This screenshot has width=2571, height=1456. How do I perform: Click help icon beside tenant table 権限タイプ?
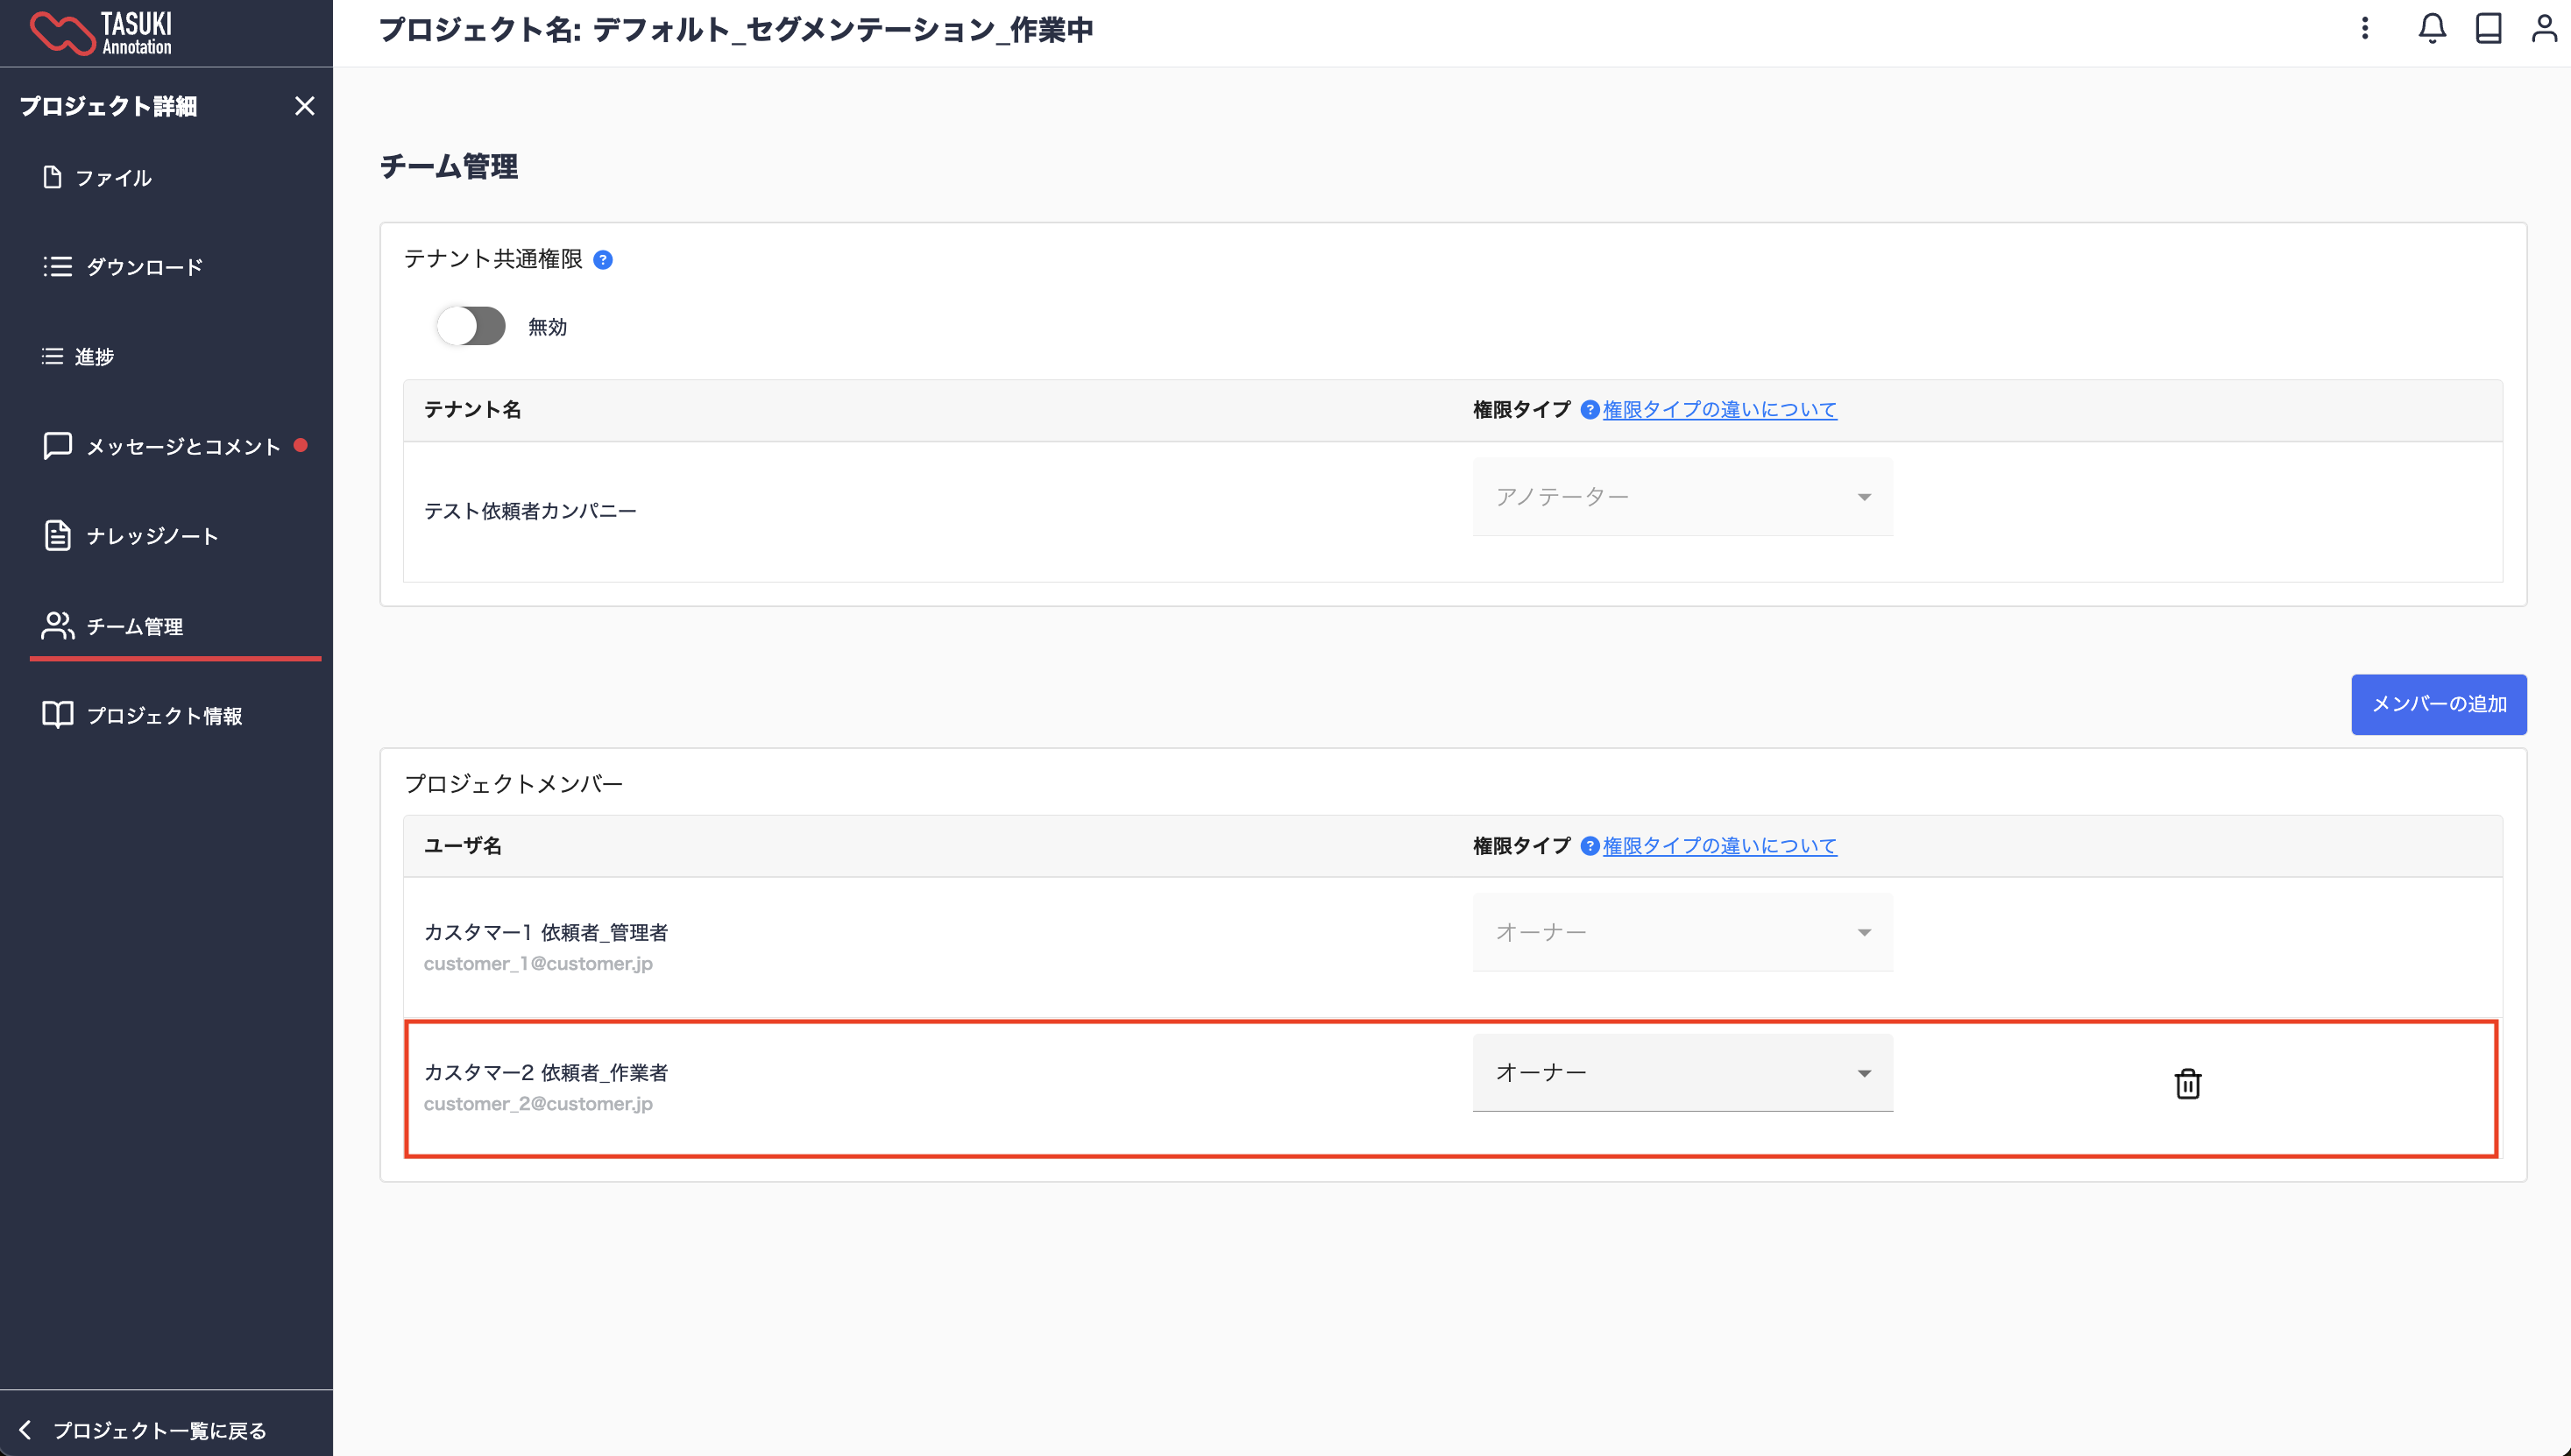1589,410
